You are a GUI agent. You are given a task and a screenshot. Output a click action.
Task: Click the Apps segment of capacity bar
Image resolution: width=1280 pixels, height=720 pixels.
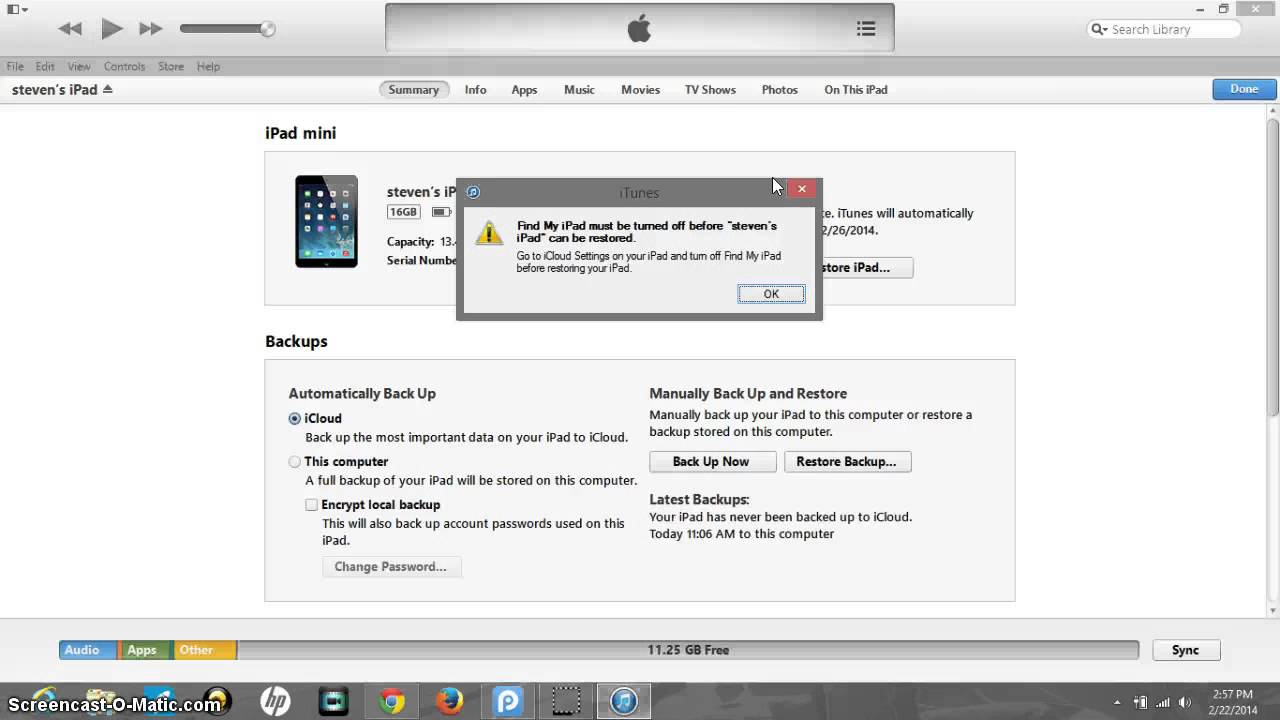tap(145, 650)
